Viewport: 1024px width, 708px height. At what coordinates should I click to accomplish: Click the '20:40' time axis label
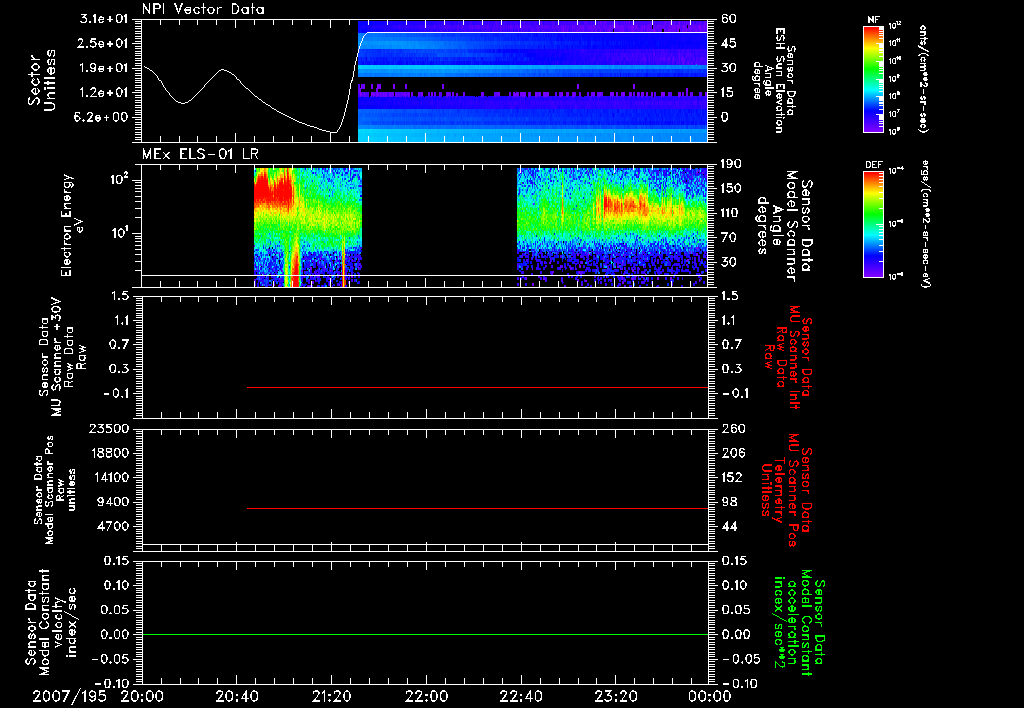237,697
